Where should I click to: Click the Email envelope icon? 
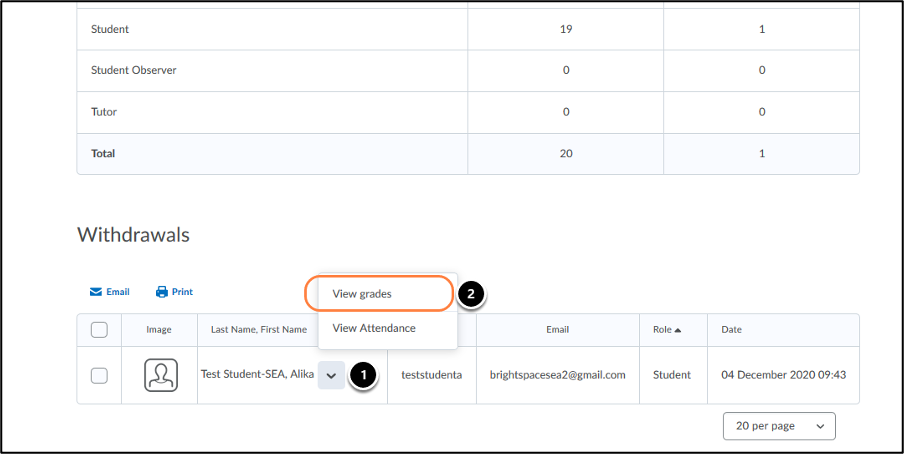pos(96,292)
